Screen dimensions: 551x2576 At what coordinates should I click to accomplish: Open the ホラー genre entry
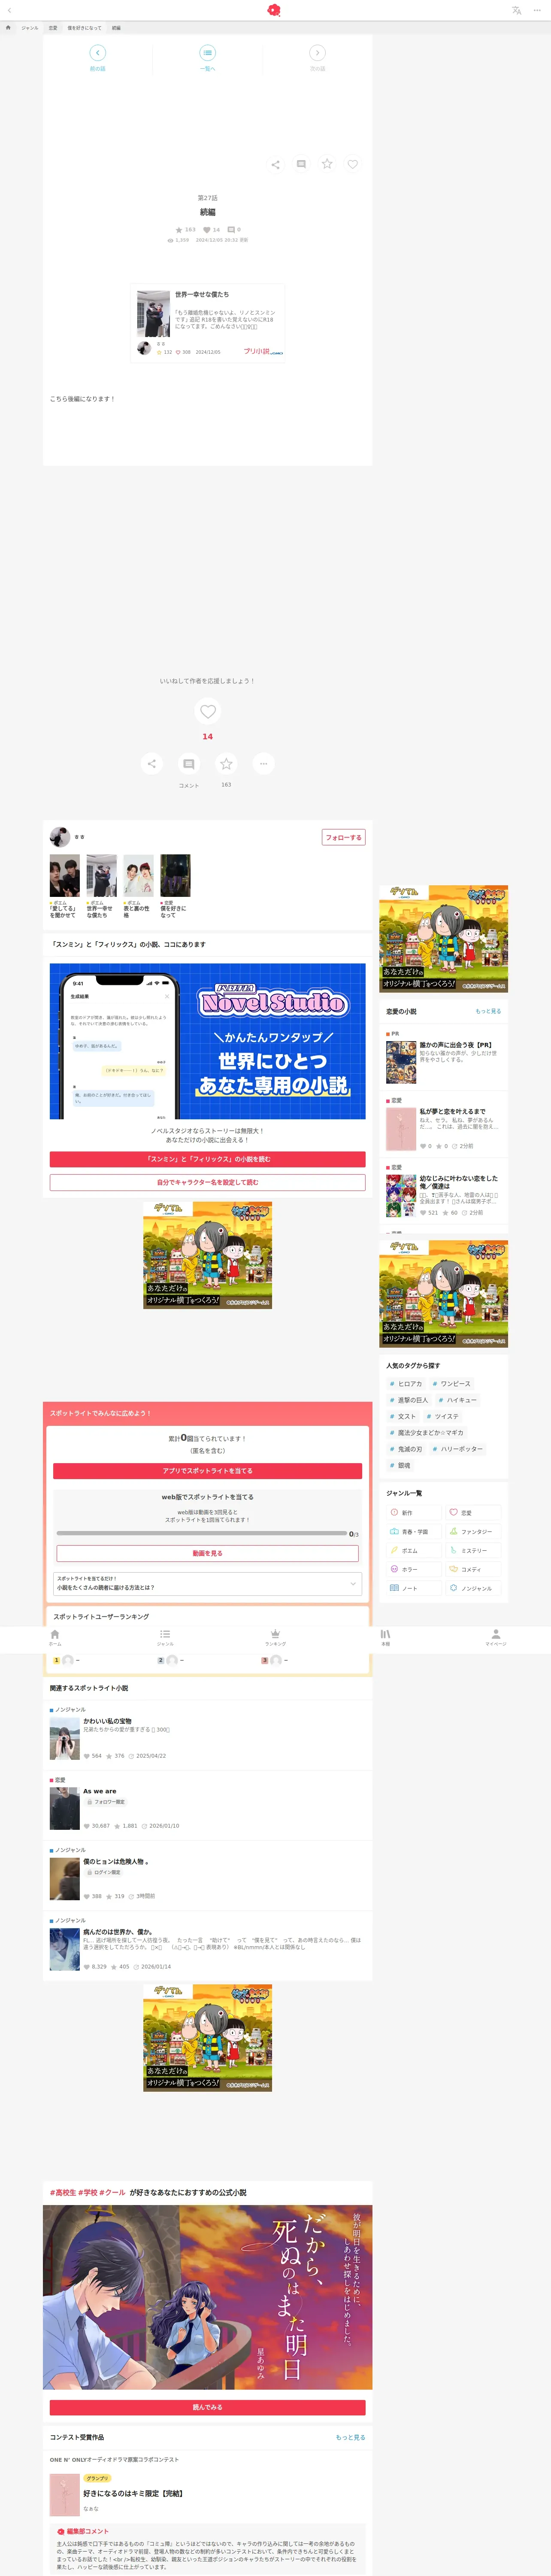coord(414,1569)
